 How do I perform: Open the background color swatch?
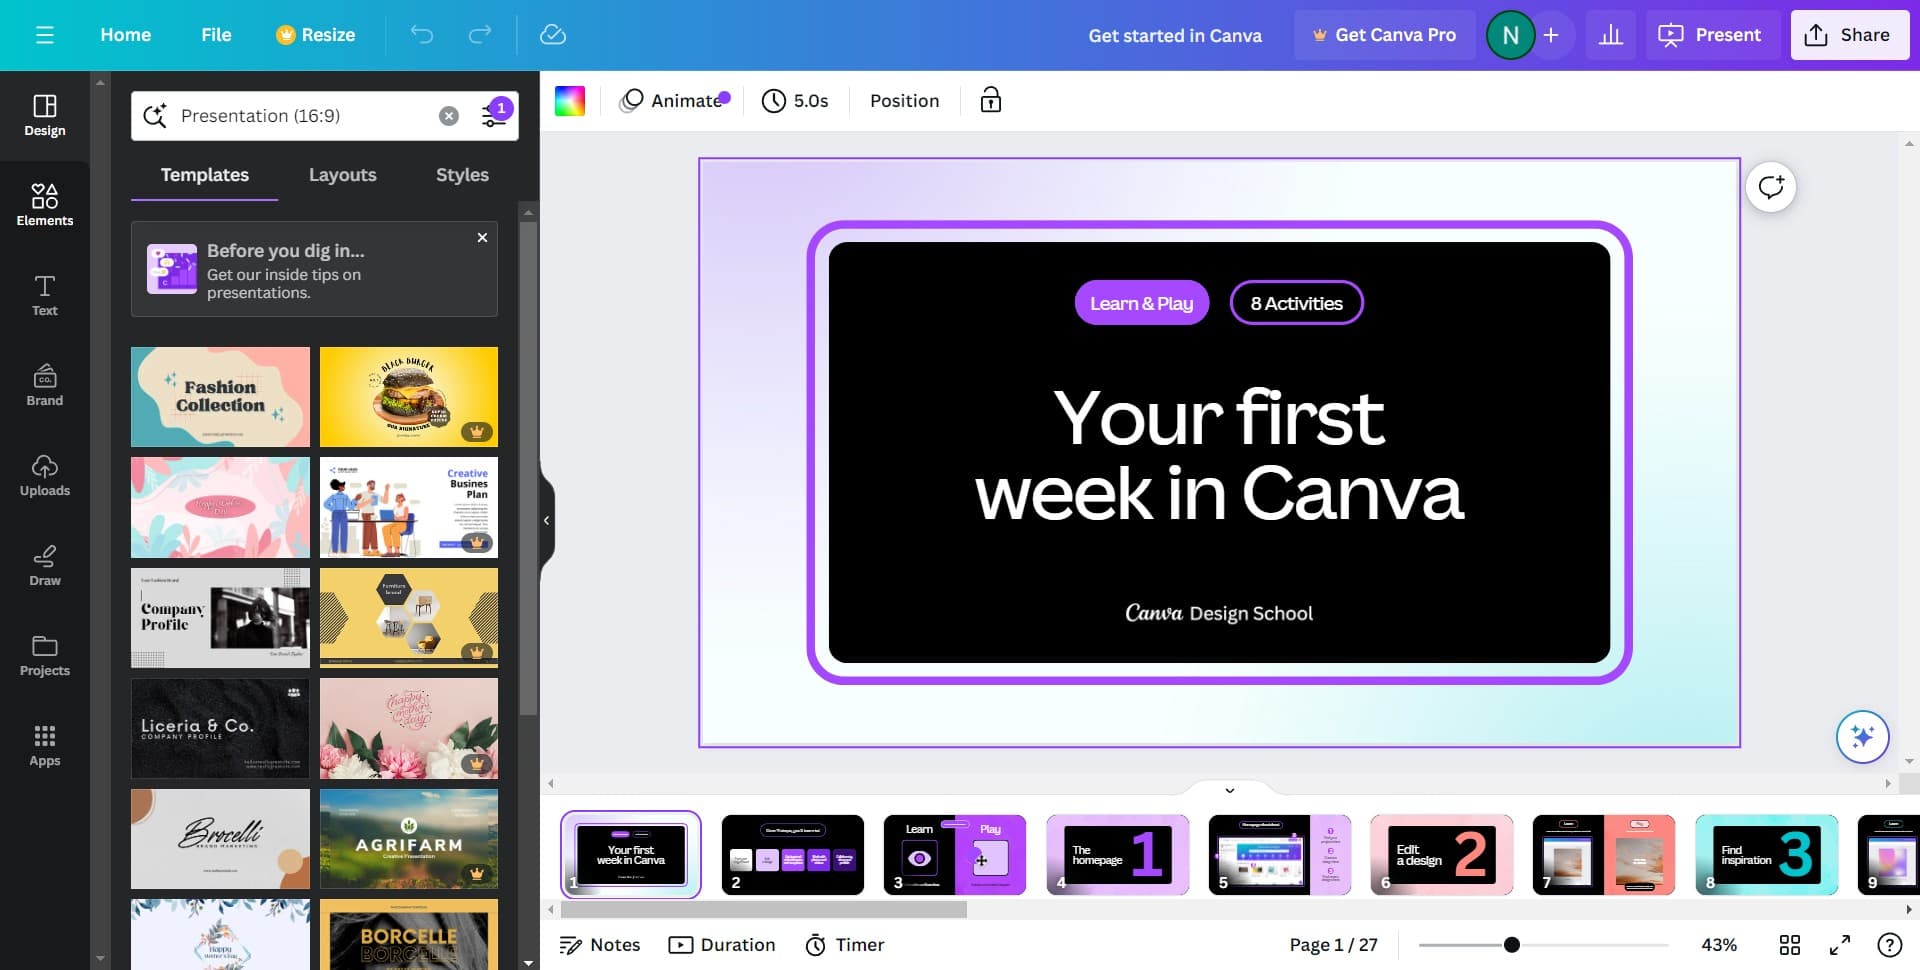[x=569, y=100]
